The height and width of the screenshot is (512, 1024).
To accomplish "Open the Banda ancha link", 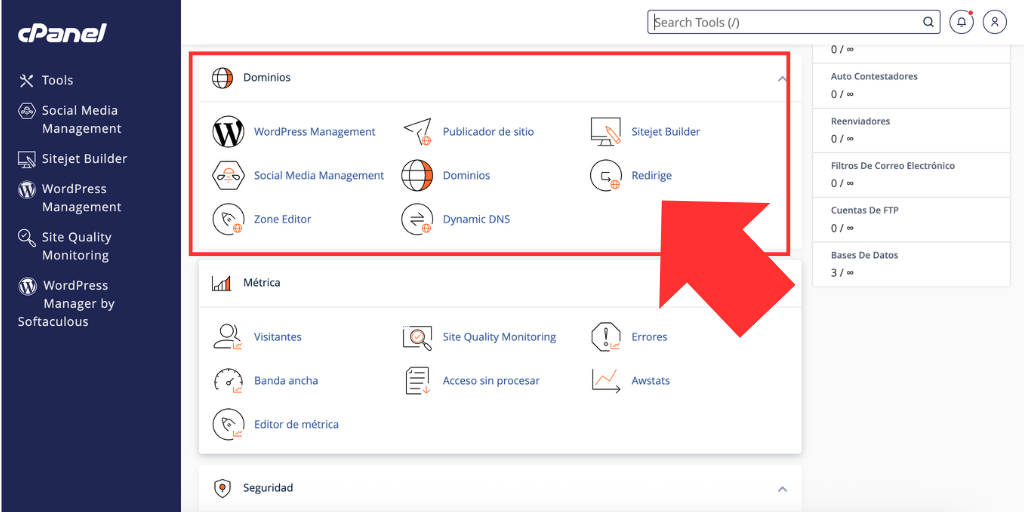I will click(x=286, y=381).
